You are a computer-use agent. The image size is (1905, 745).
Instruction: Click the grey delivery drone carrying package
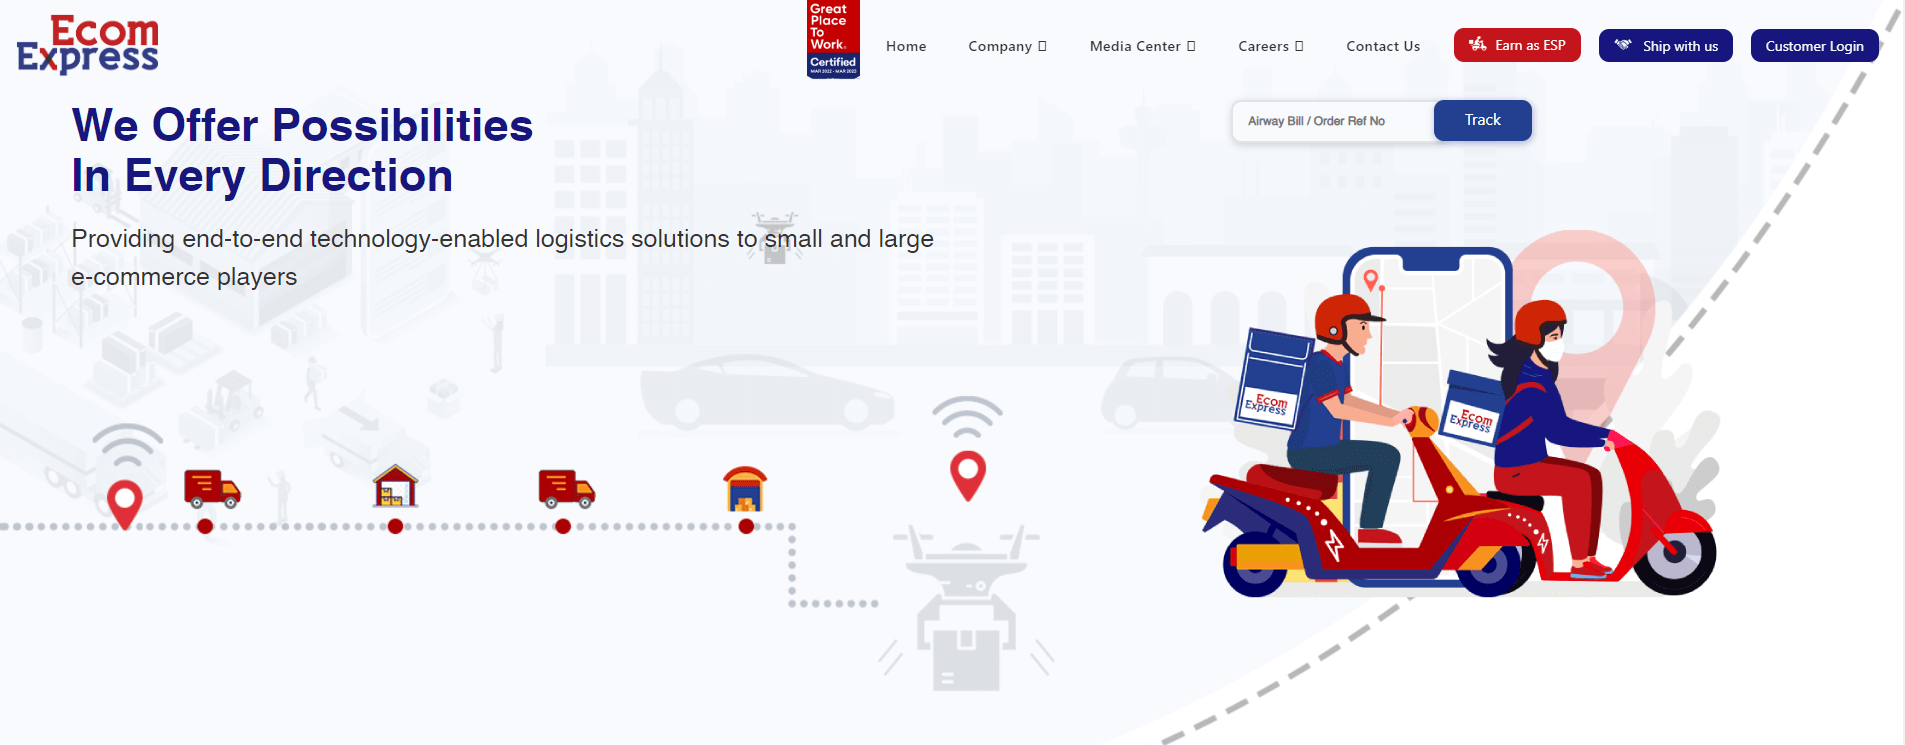point(965,610)
